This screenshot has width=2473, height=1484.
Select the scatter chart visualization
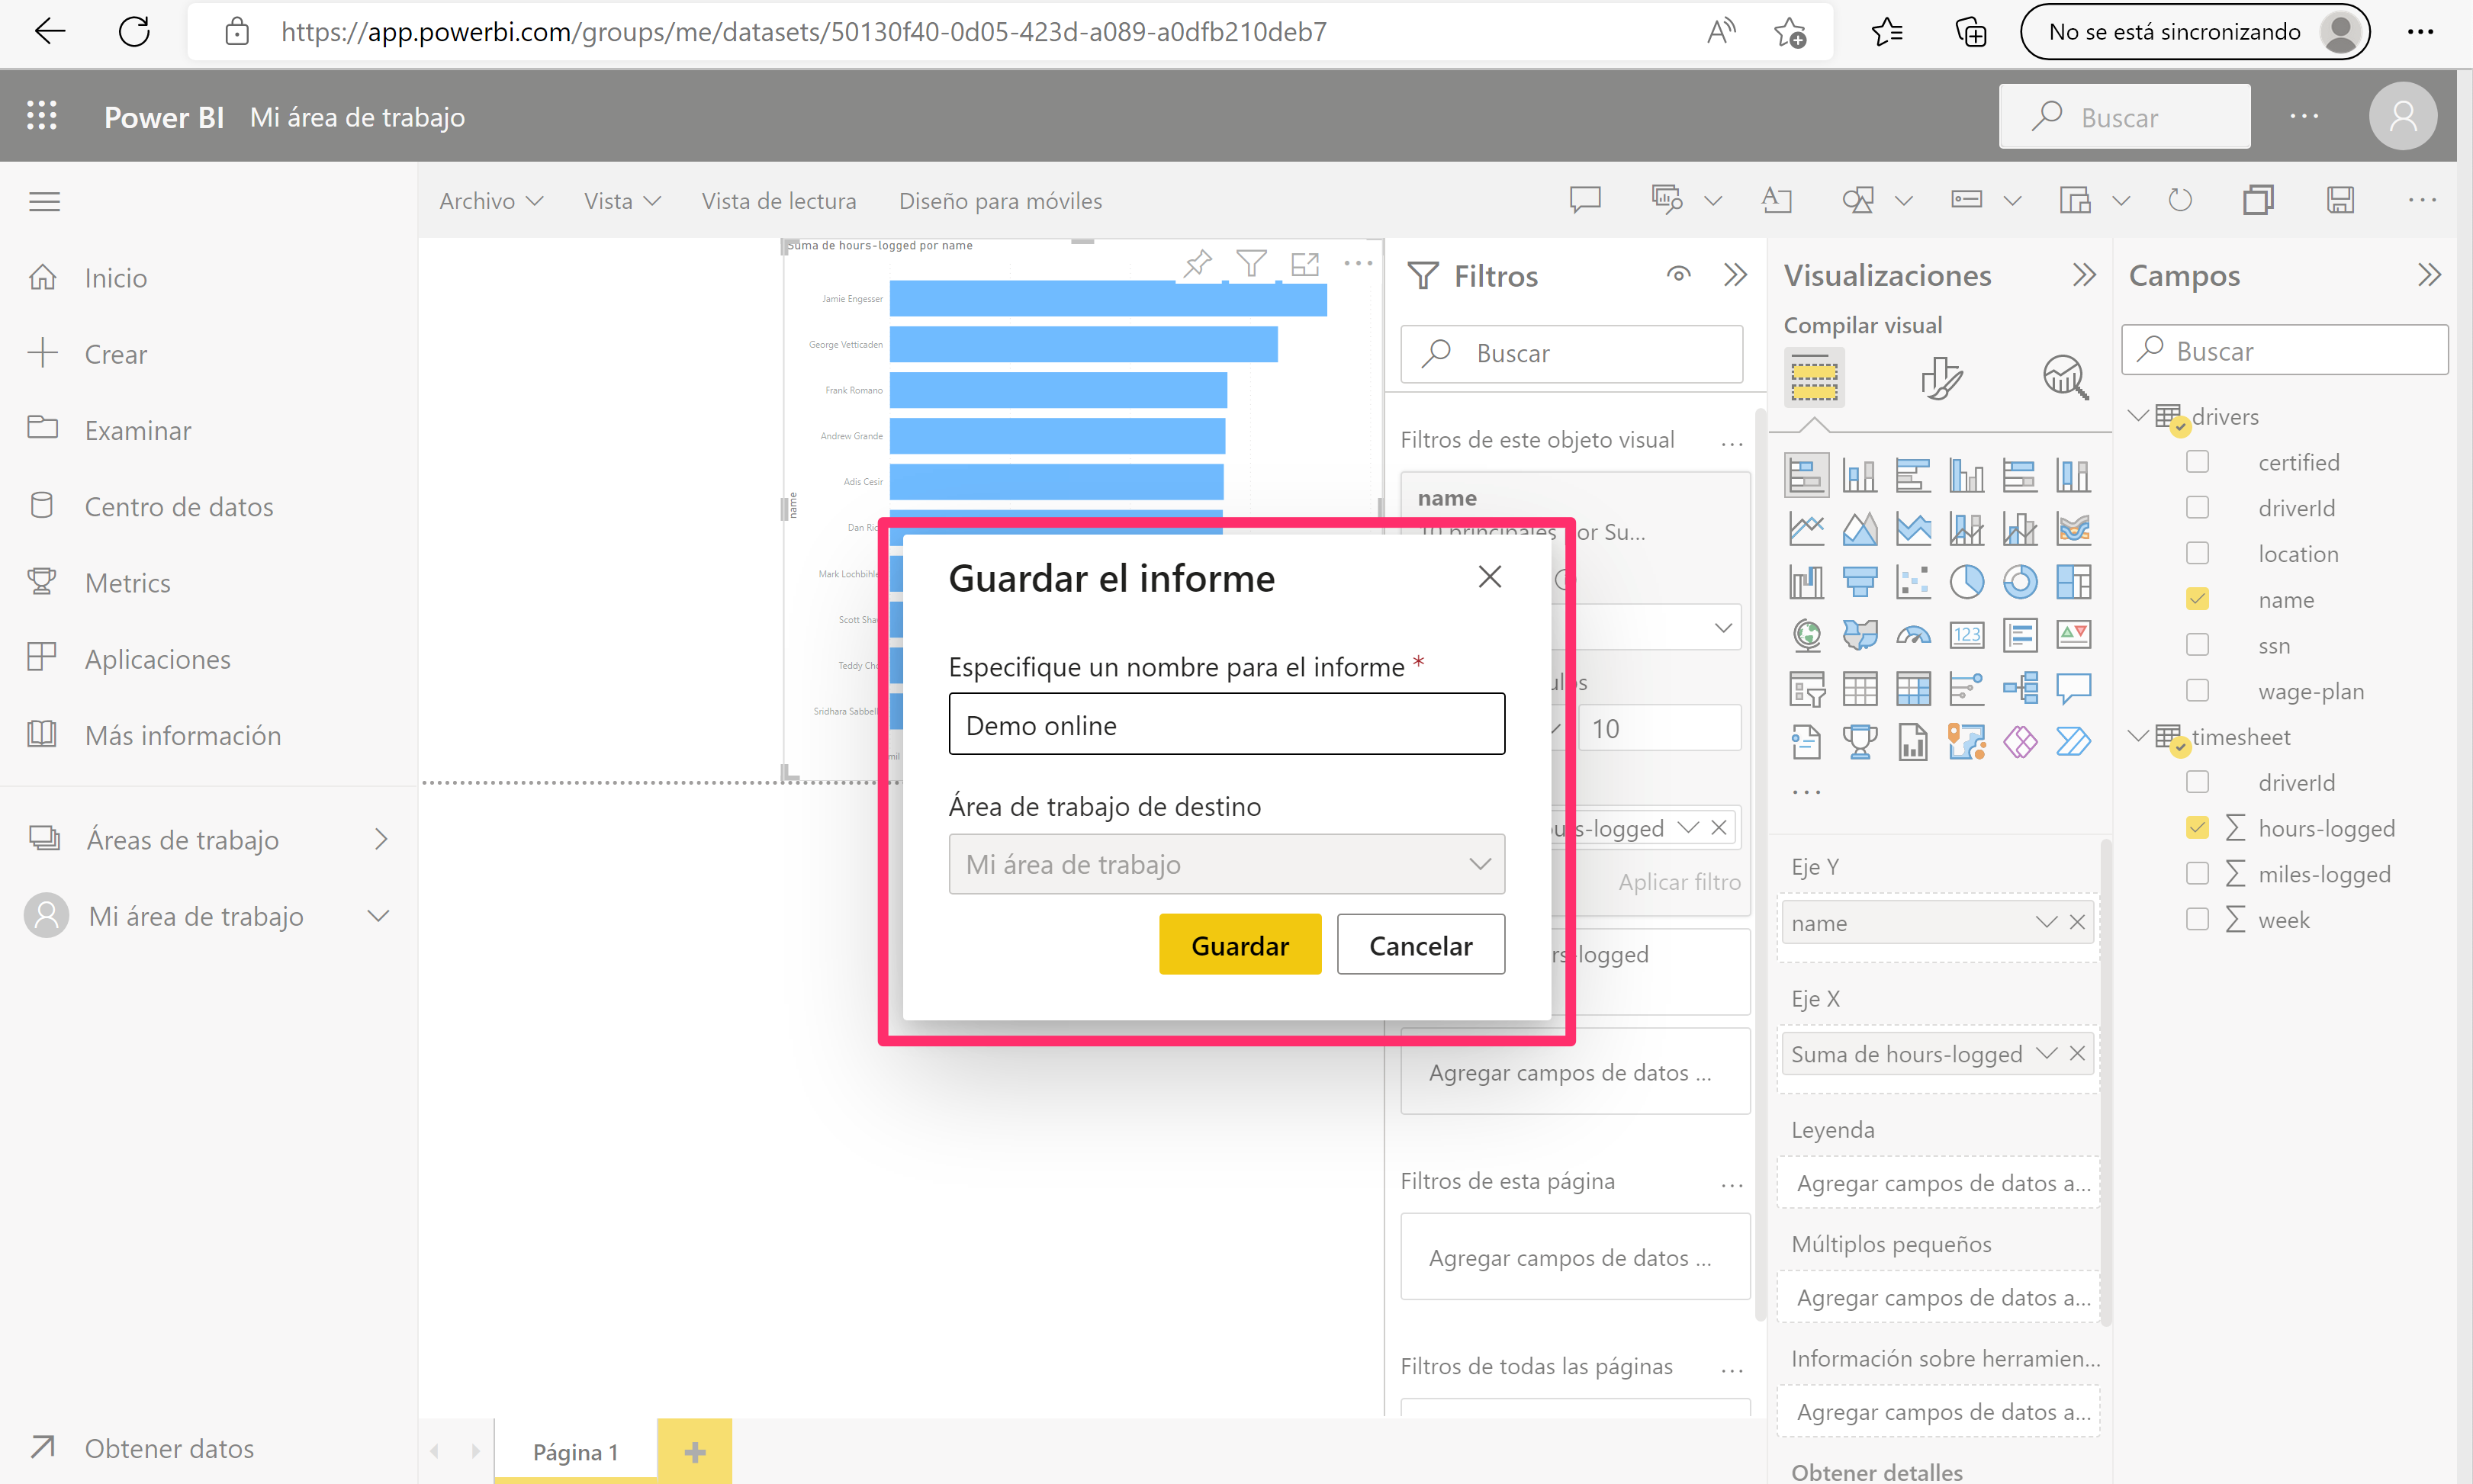point(1913,581)
